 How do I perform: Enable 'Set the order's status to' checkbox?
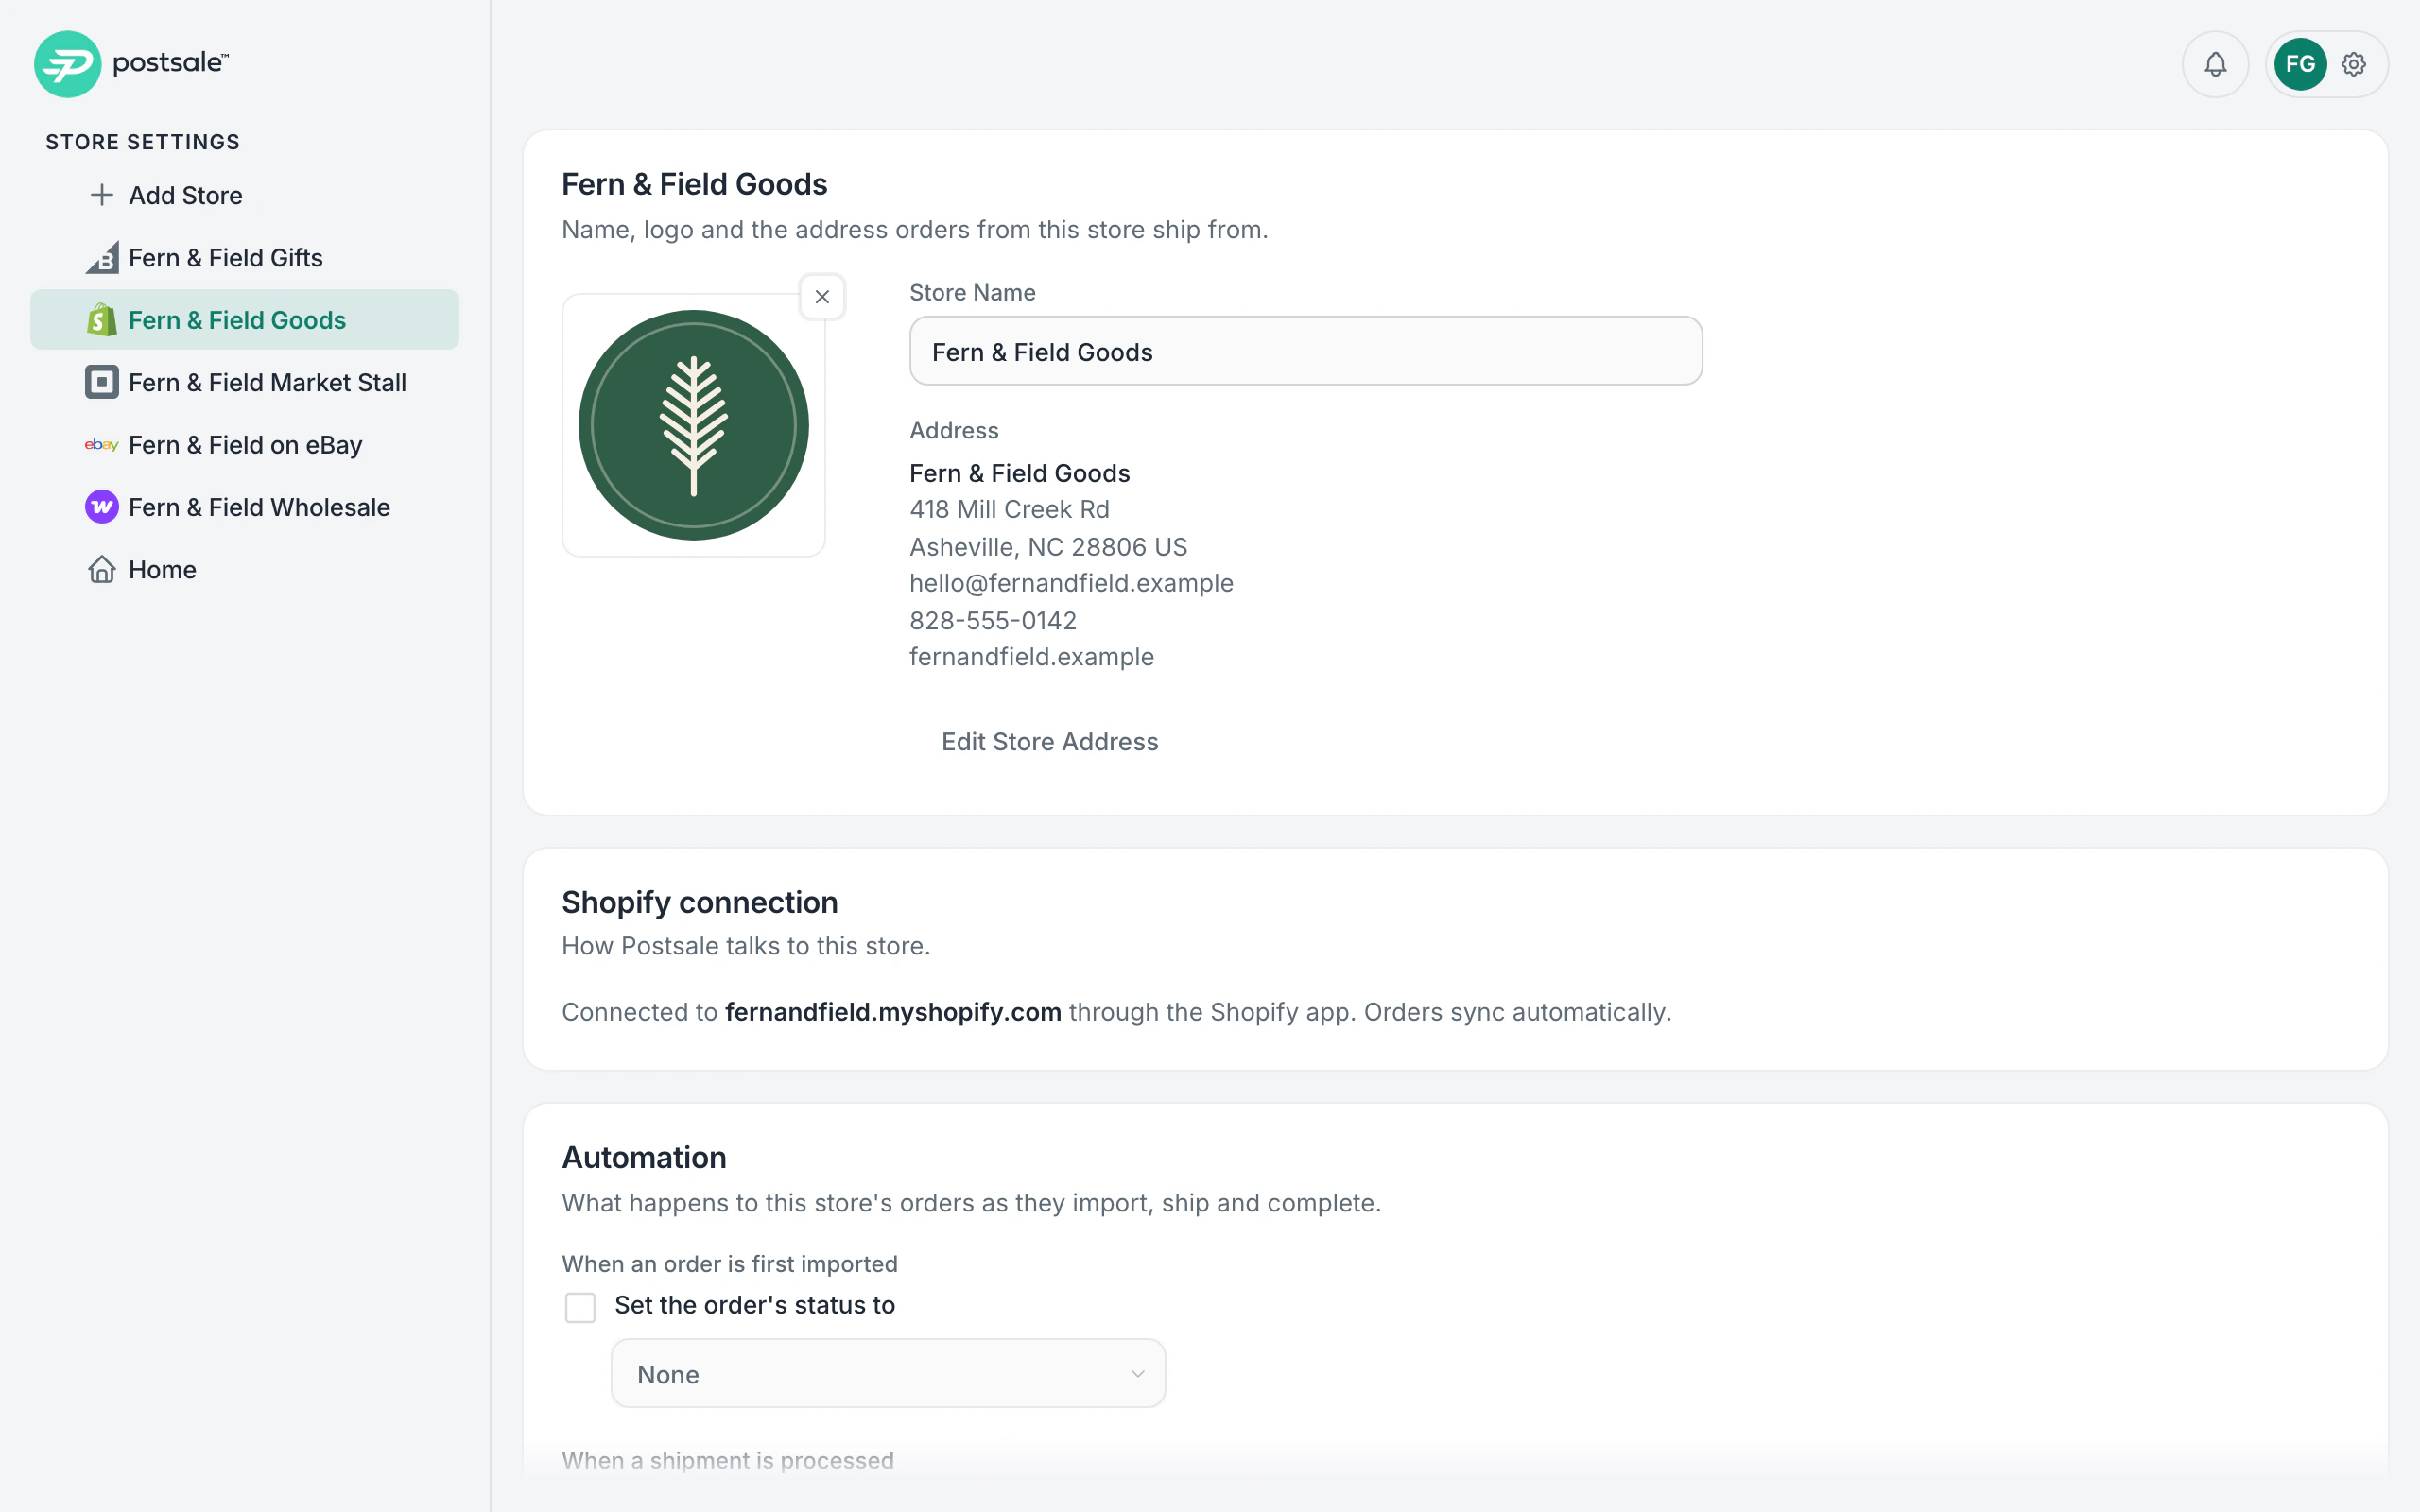tap(580, 1307)
